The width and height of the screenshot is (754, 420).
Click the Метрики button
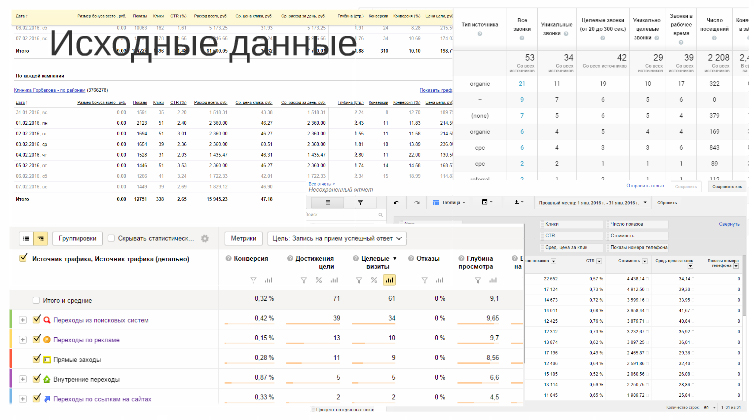(243, 239)
